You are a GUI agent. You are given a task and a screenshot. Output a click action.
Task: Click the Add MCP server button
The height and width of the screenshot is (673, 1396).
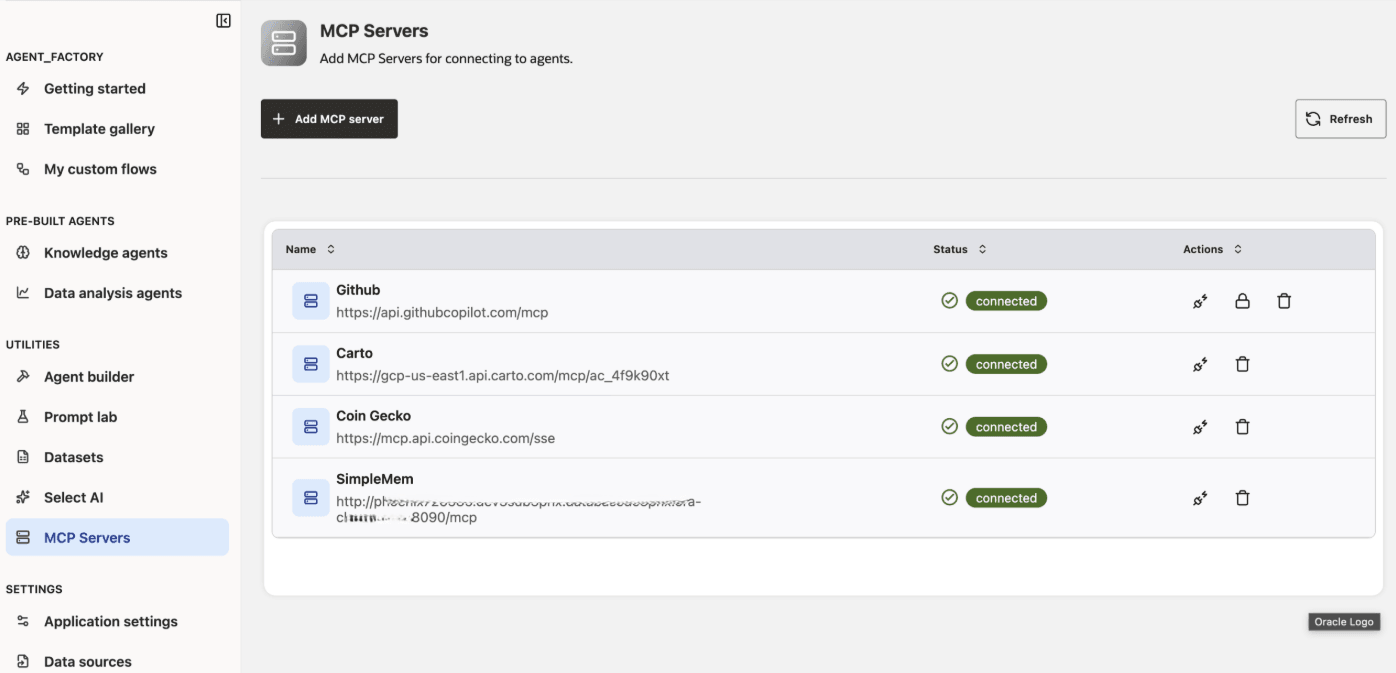coord(328,118)
